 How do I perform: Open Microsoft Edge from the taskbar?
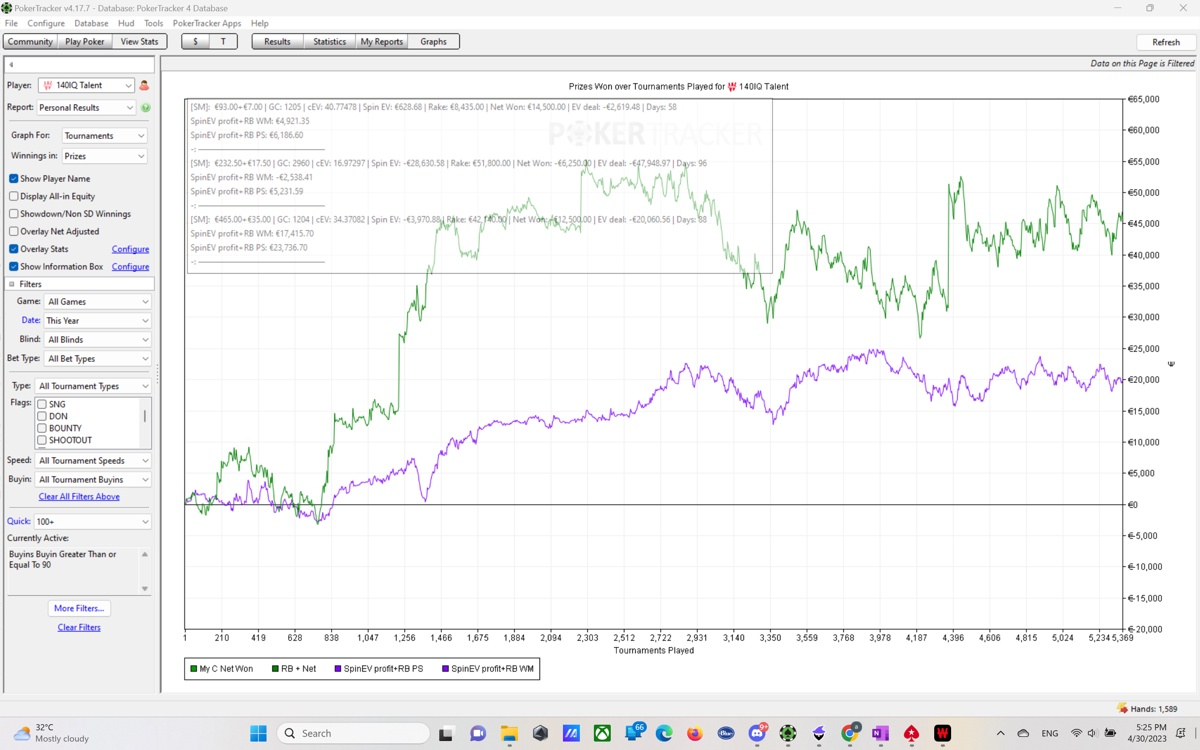(664, 733)
